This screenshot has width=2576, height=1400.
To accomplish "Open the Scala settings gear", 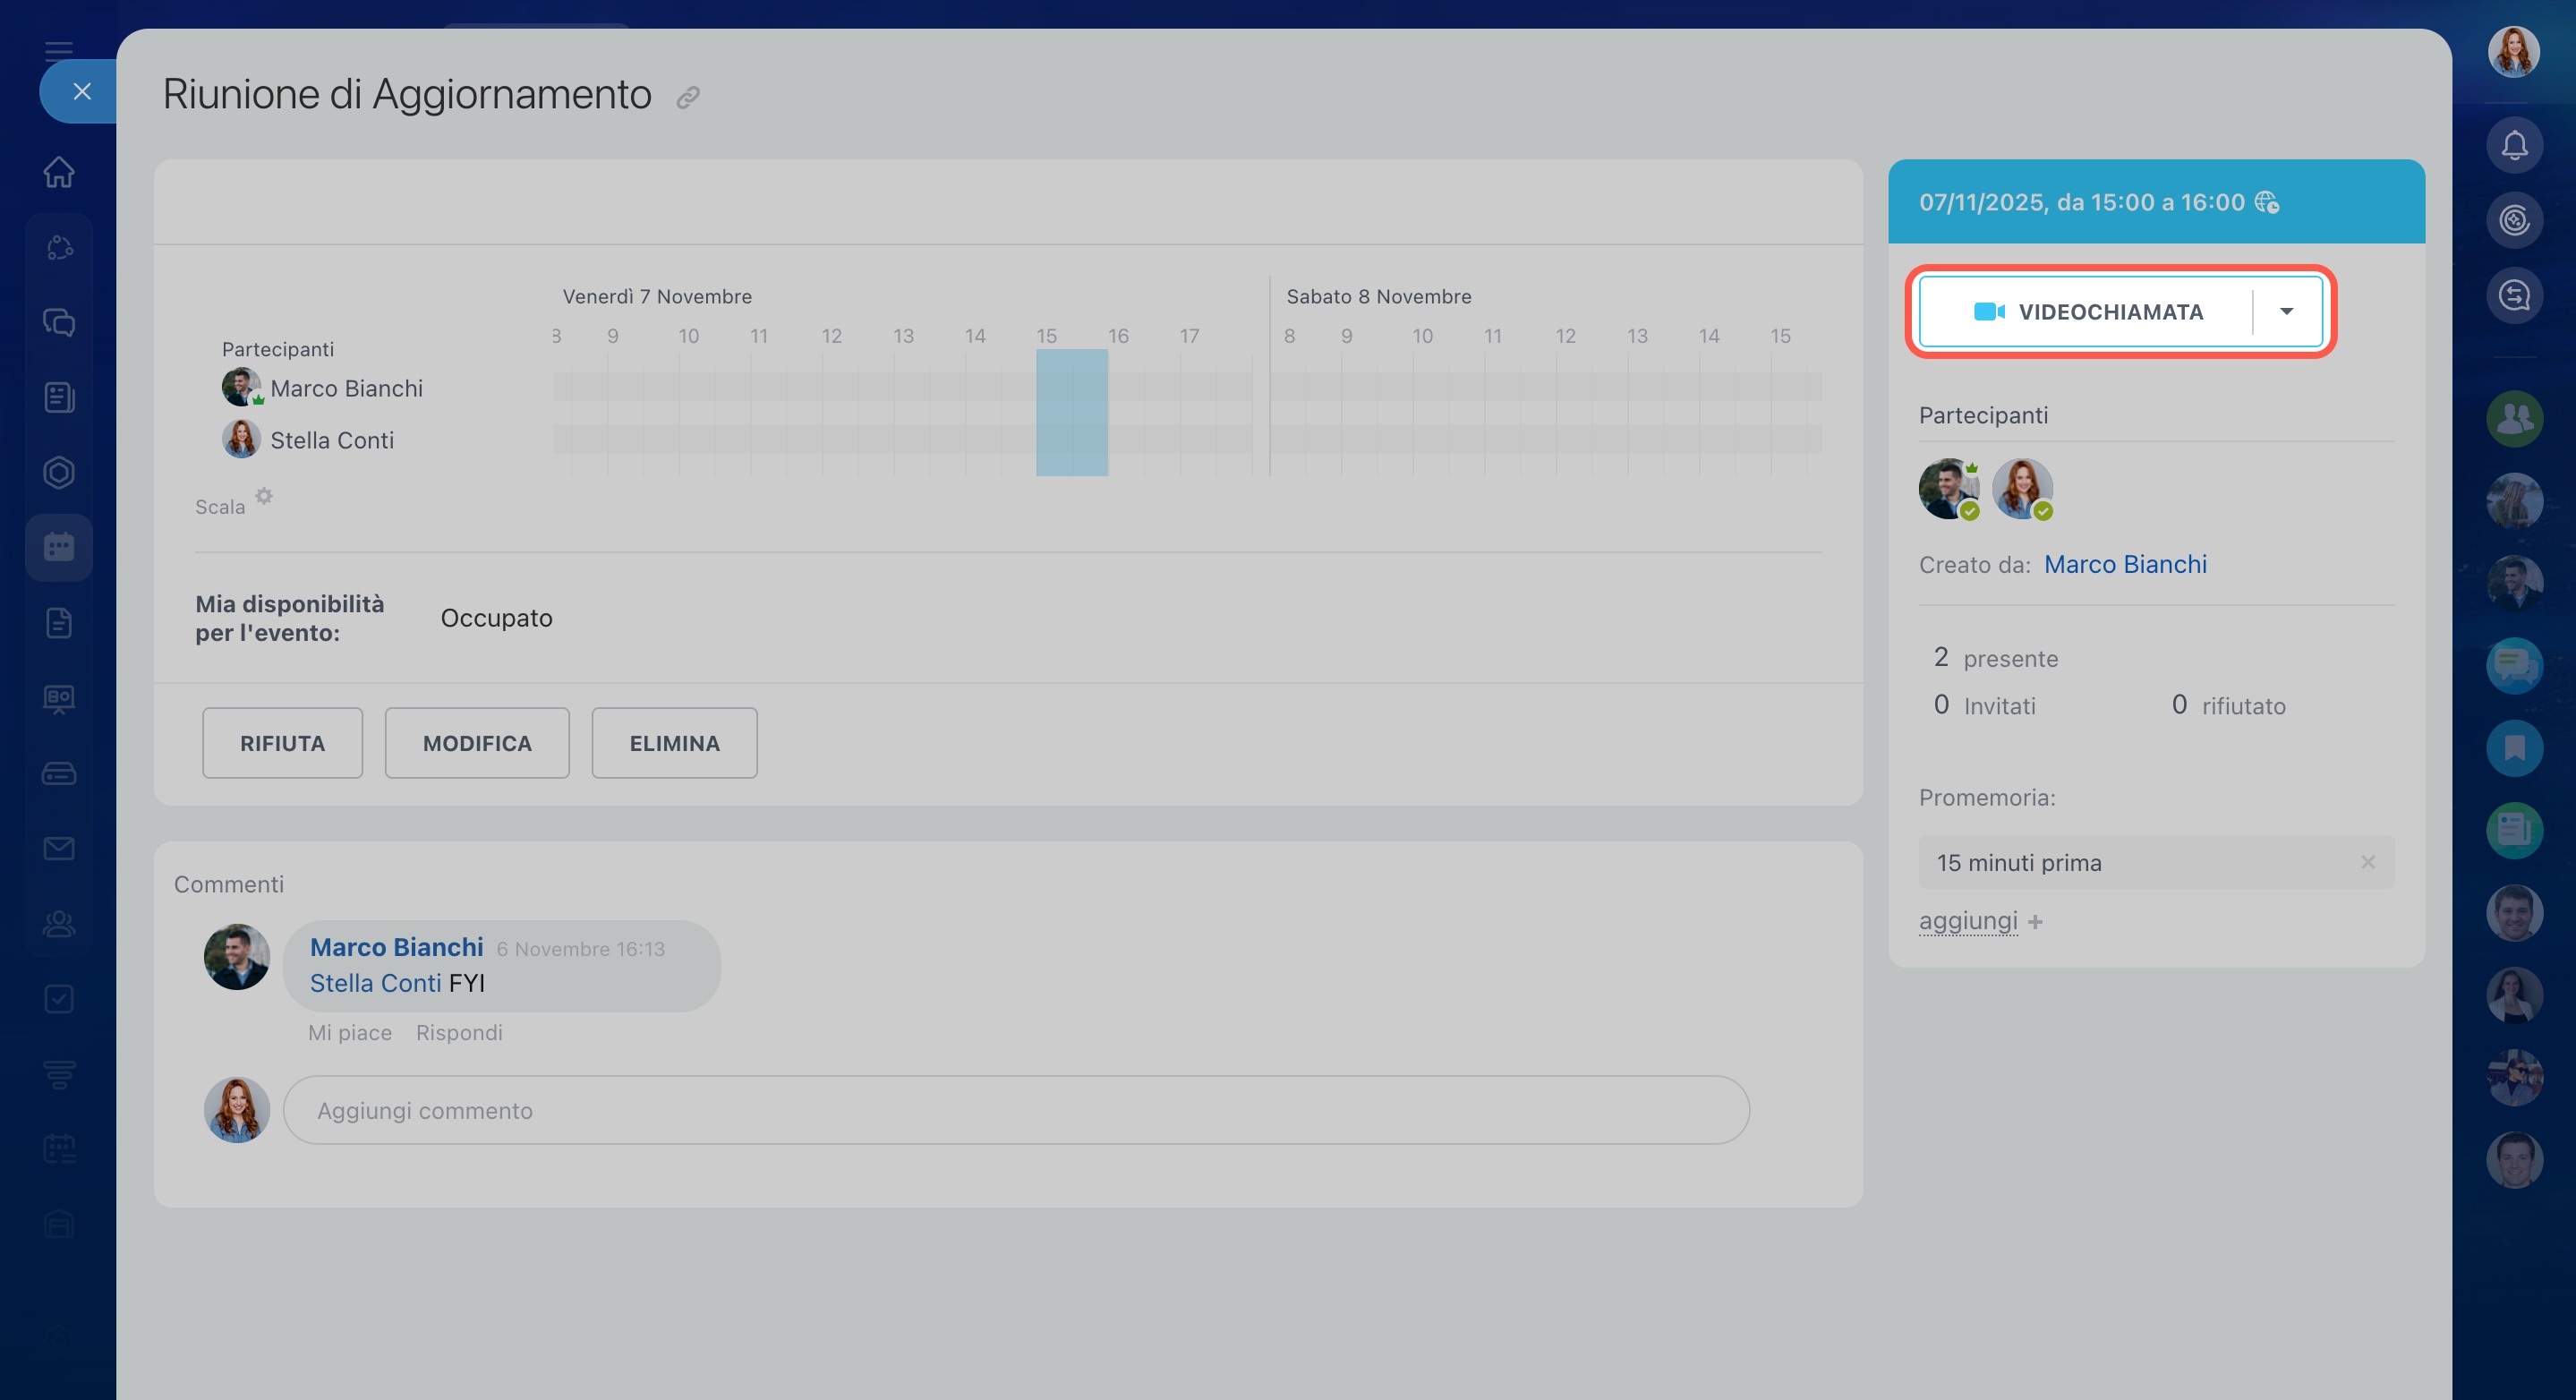I will tap(264, 496).
